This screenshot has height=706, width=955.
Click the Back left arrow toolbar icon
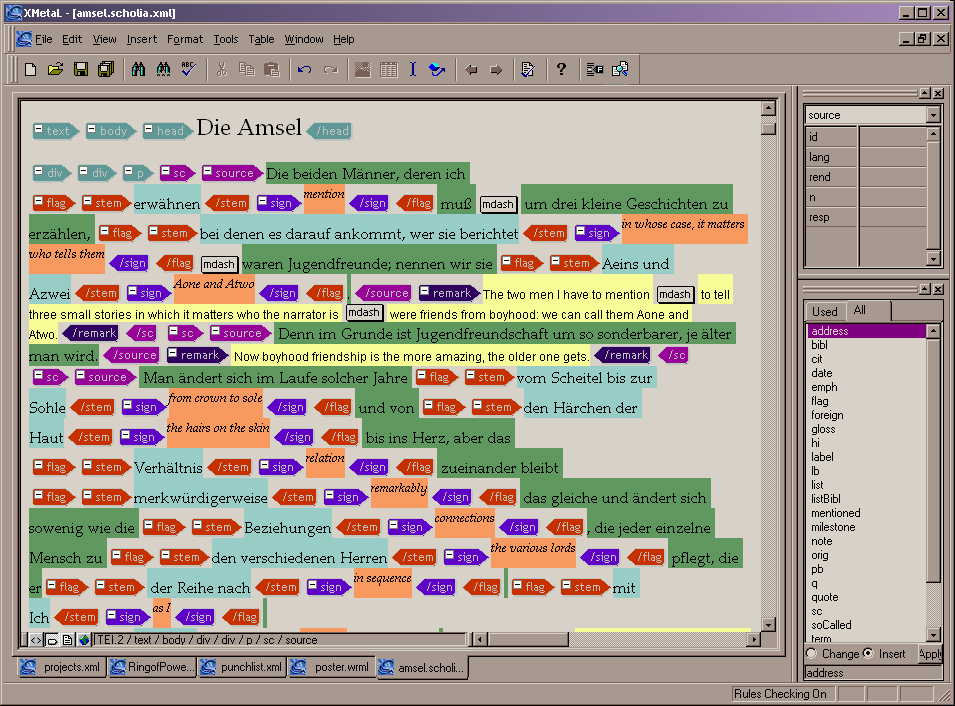point(471,69)
